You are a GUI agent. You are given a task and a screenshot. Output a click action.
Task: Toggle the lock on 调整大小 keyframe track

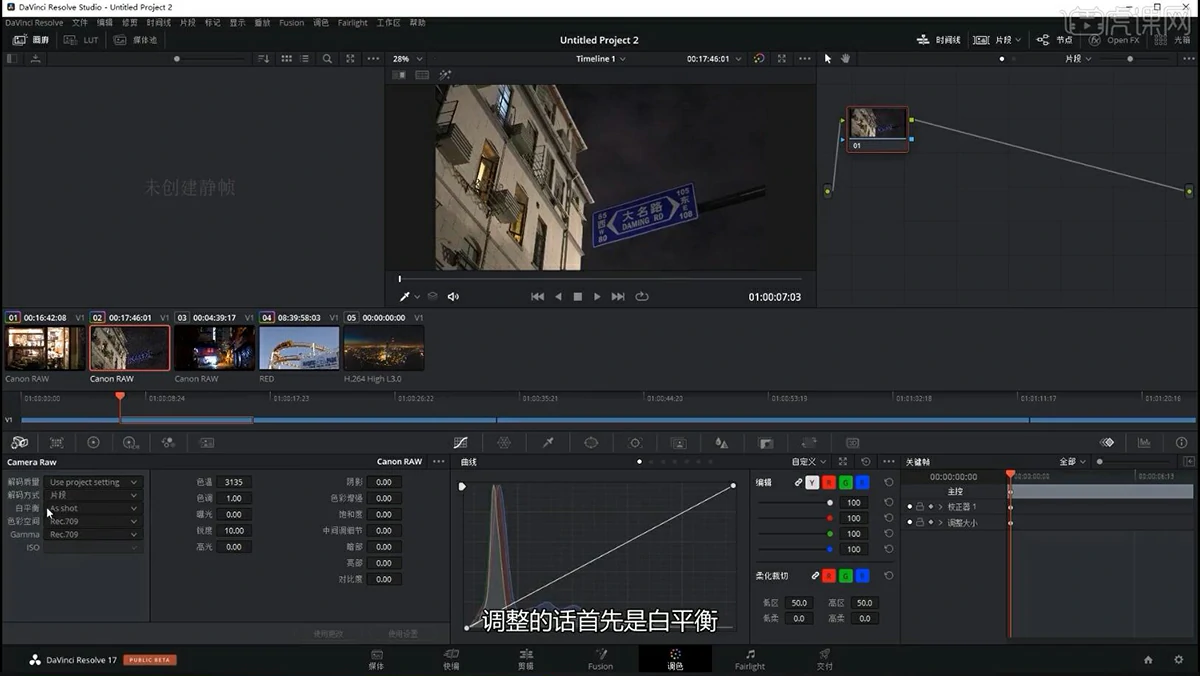pos(920,522)
